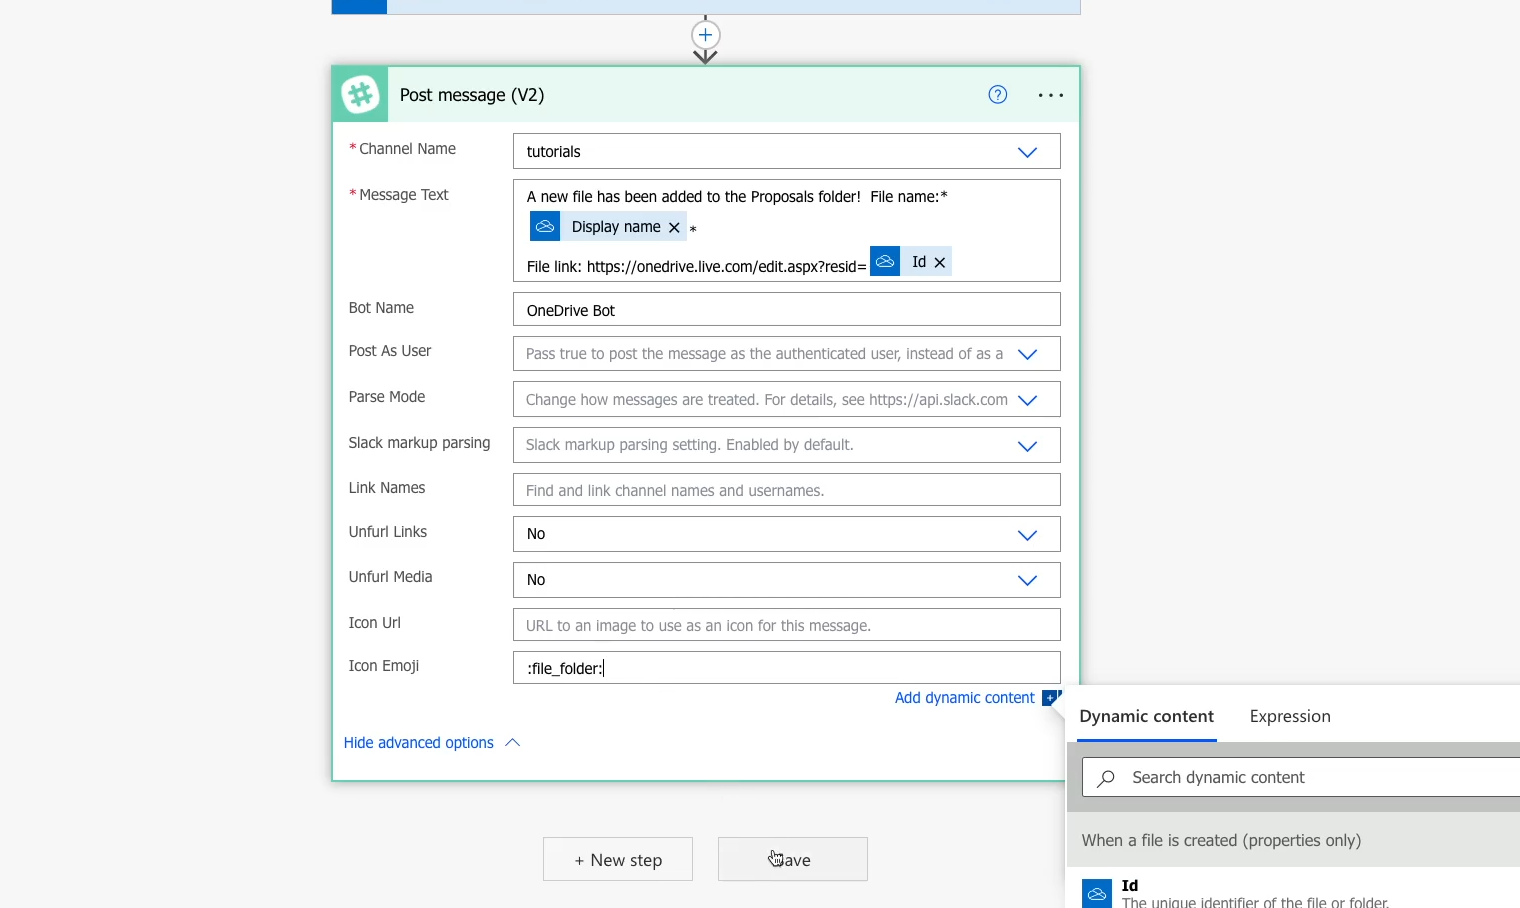Open help for Post message (V2)
Viewport: 1520px width, 908px height.
pos(997,94)
